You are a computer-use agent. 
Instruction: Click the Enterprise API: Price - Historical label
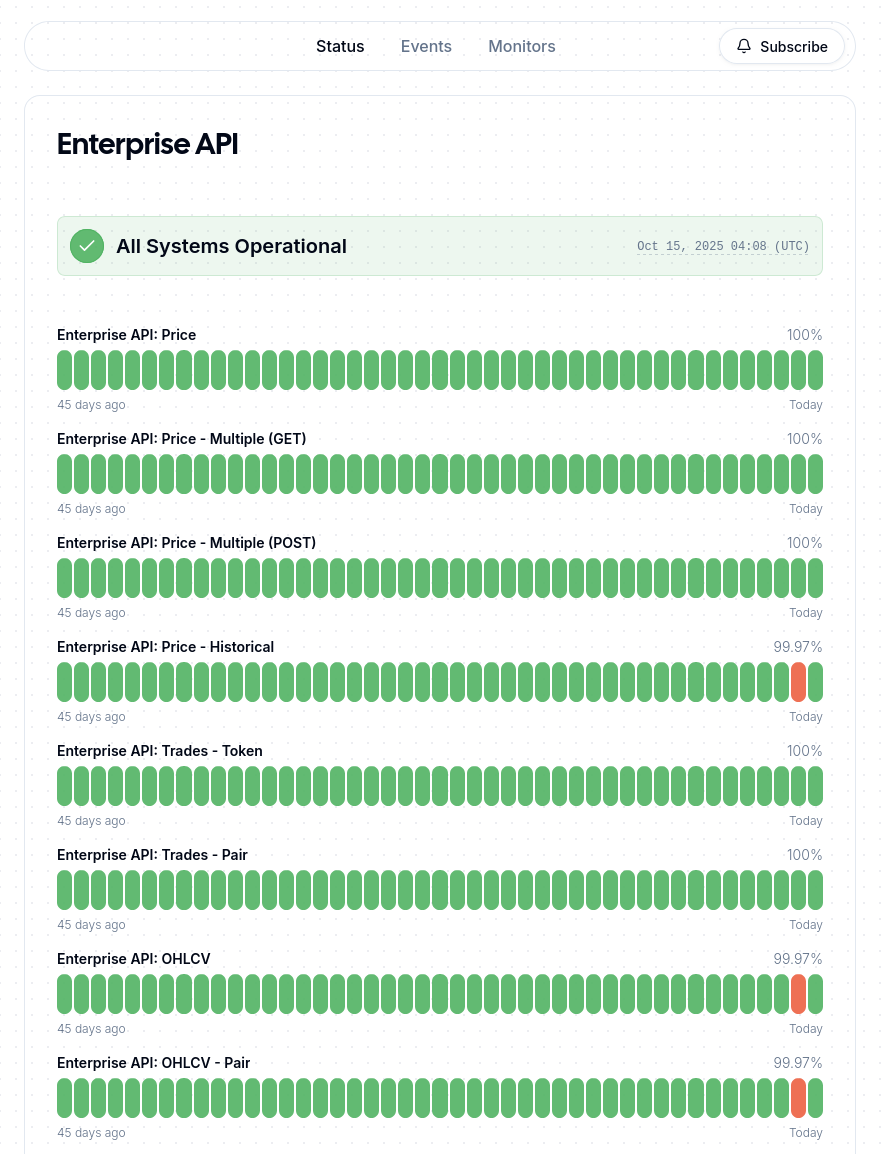click(x=165, y=647)
